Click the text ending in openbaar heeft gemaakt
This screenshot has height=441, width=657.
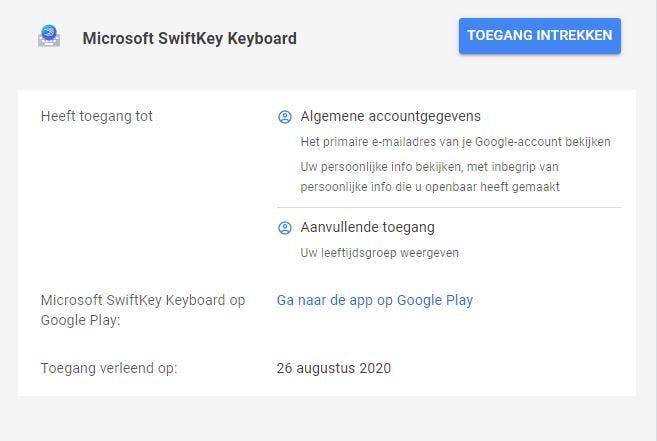[430, 187]
